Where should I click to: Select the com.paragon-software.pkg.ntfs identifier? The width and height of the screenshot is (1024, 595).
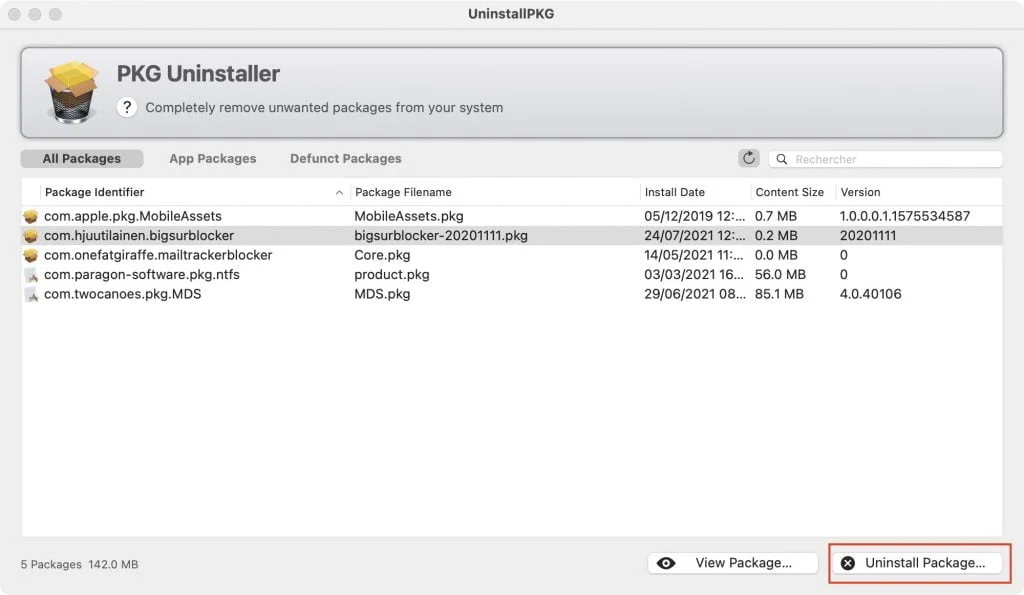tap(142, 275)
